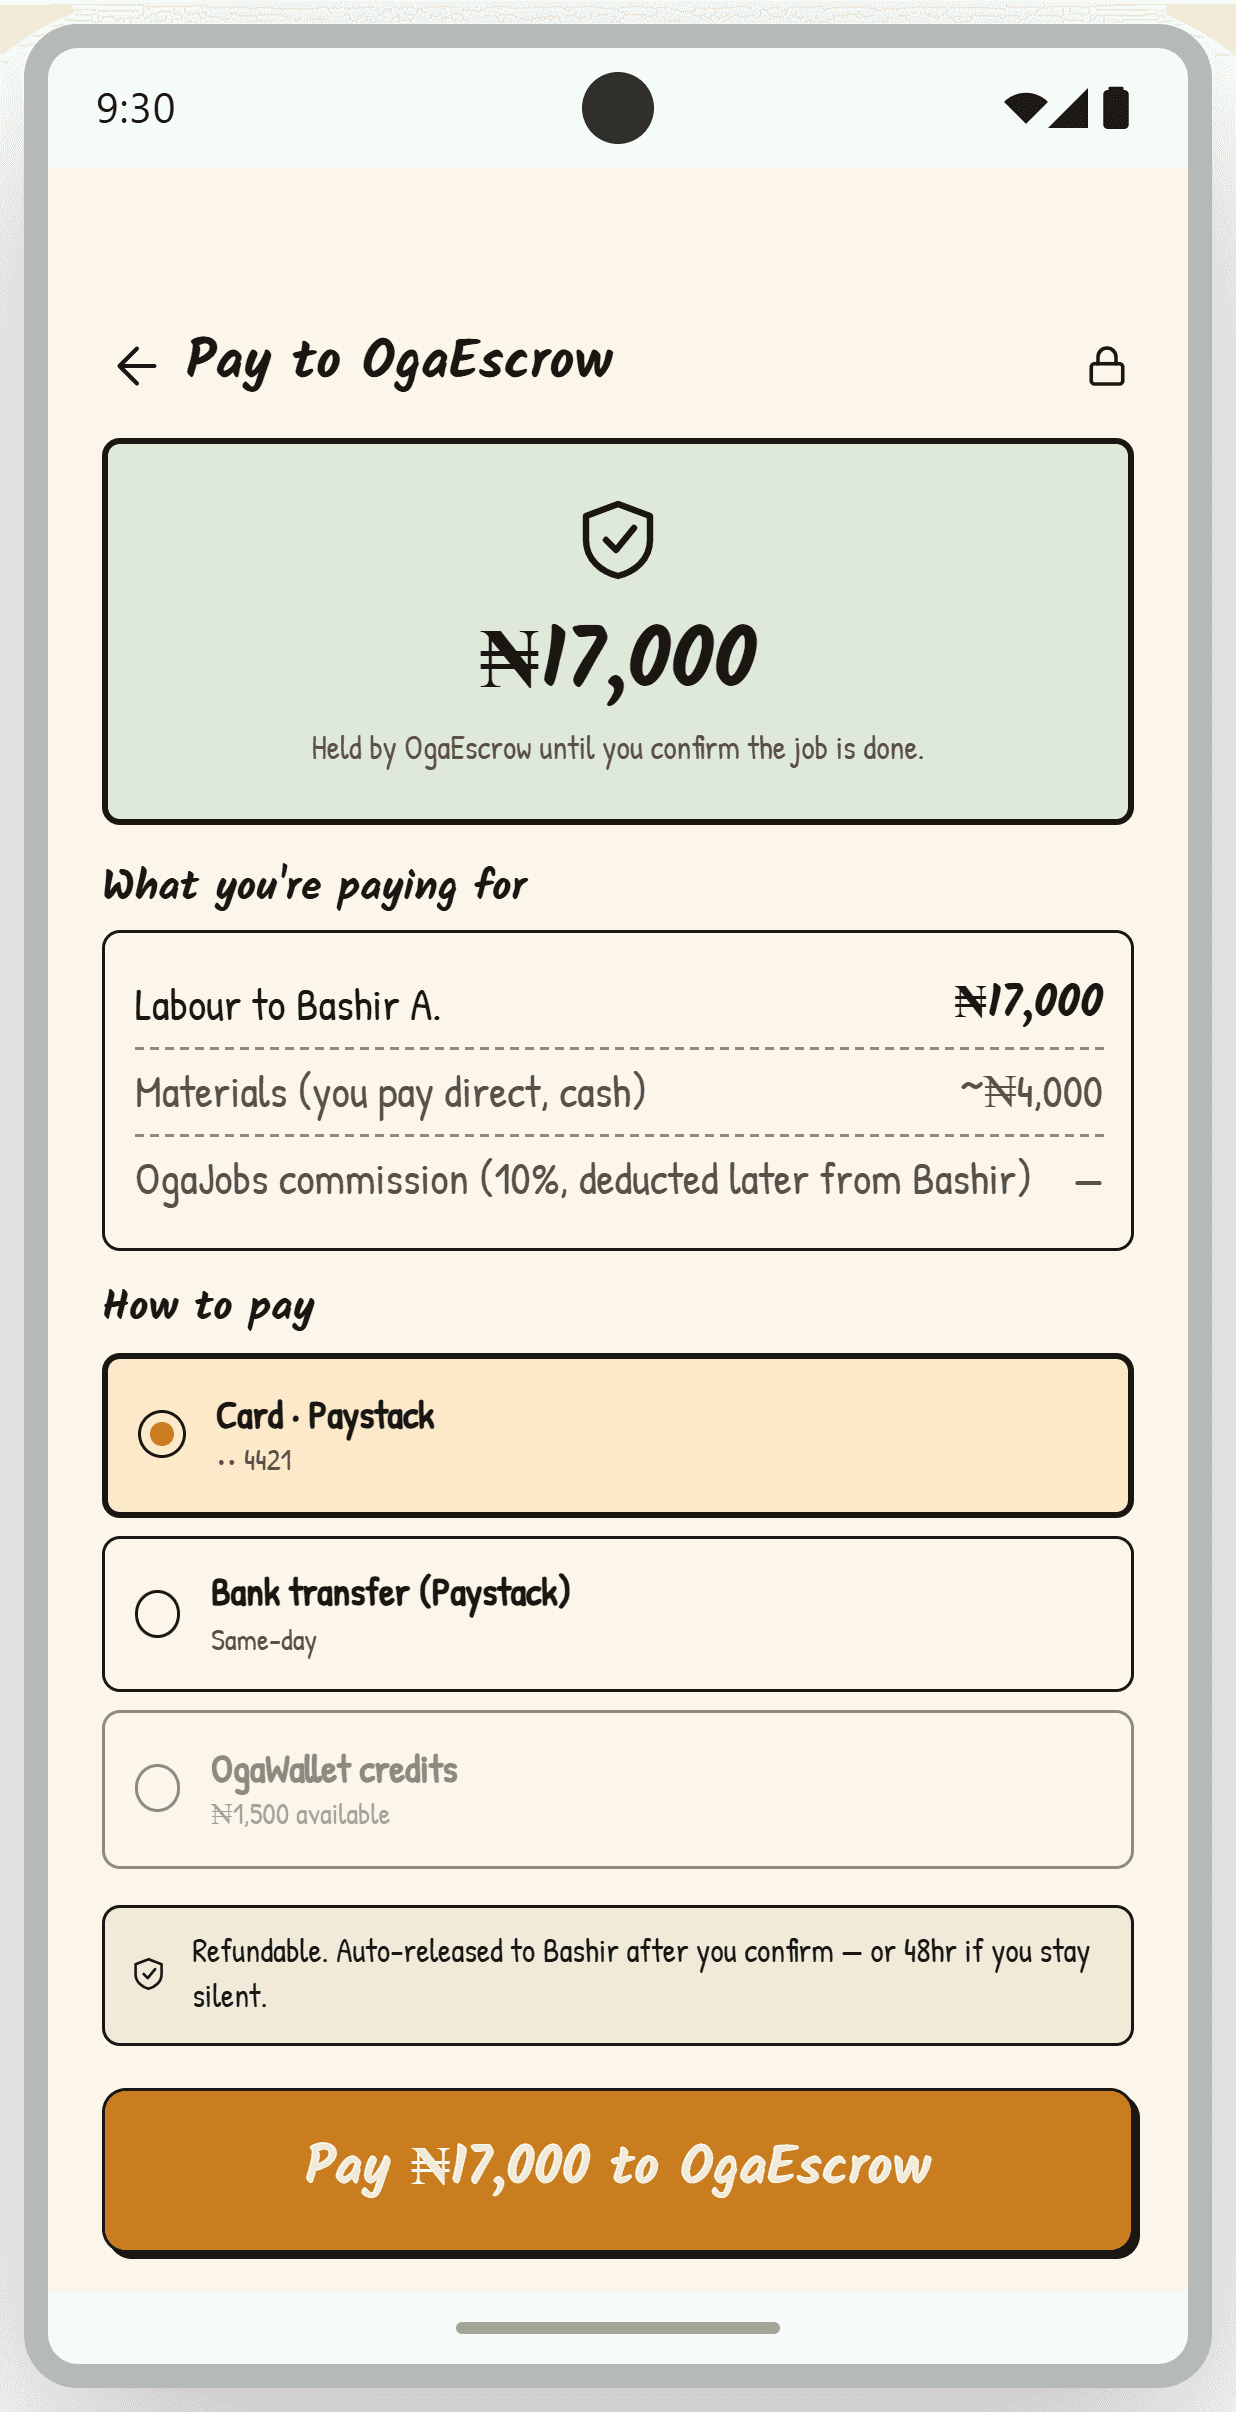The height and width of the screenshot is (2412, 1236).
Task: Tap the Pay to OgaEscrow title
Action: pyautogui.click(x=400, y=362)
